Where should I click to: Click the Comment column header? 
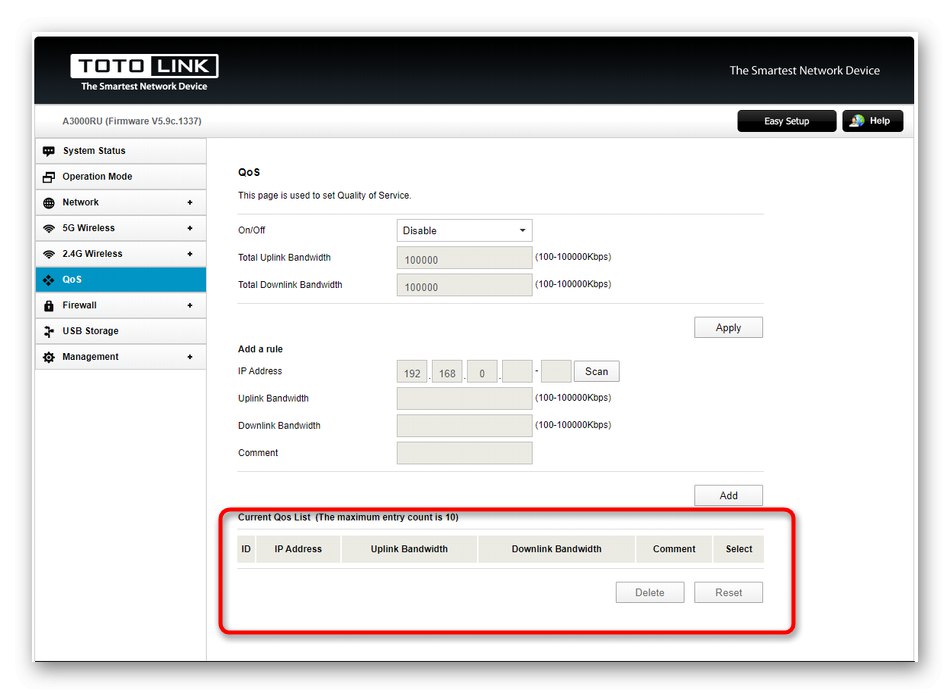tap(674, 549)
